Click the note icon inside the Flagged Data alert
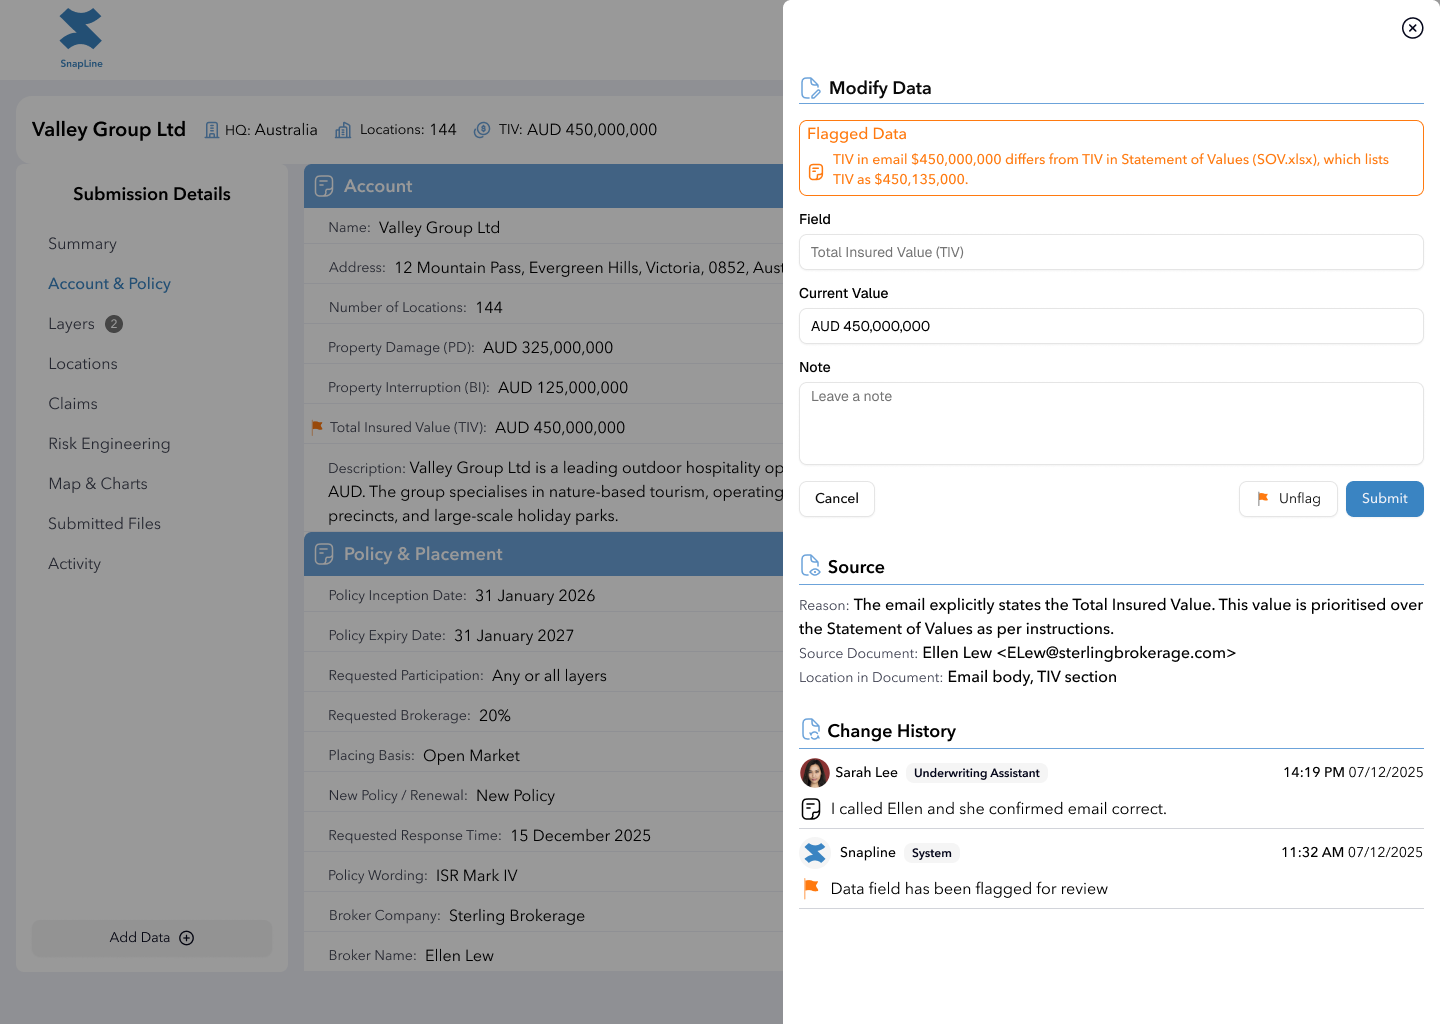 [x=815, y=171]
